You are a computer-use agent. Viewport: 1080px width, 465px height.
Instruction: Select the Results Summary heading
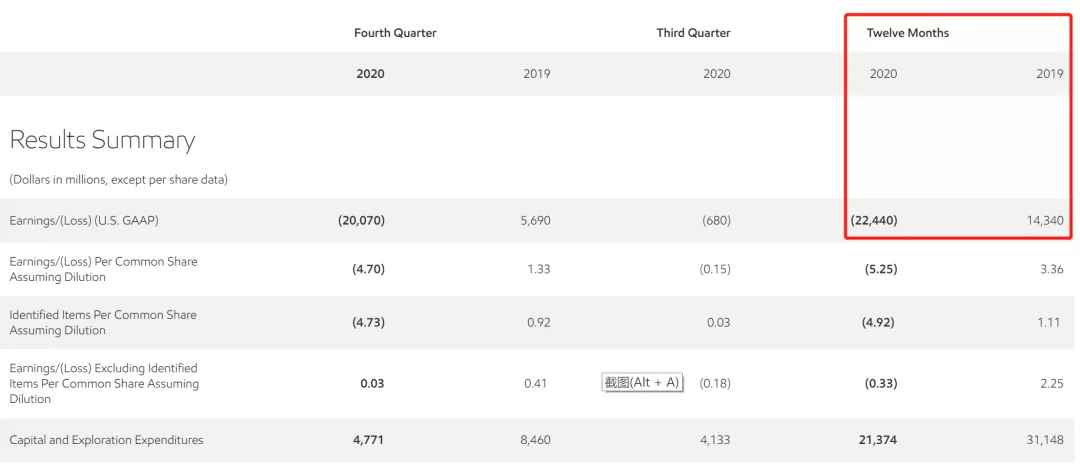102,141
